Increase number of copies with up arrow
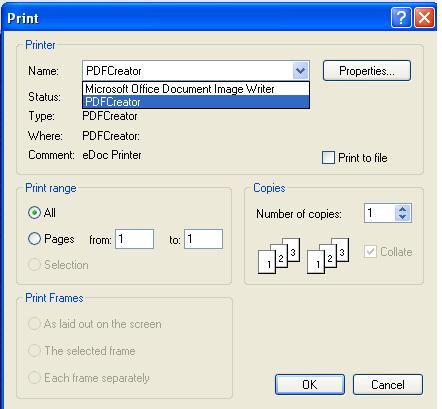Image resolution: width=442 pixels, height=409 pixels. point(402,209)
